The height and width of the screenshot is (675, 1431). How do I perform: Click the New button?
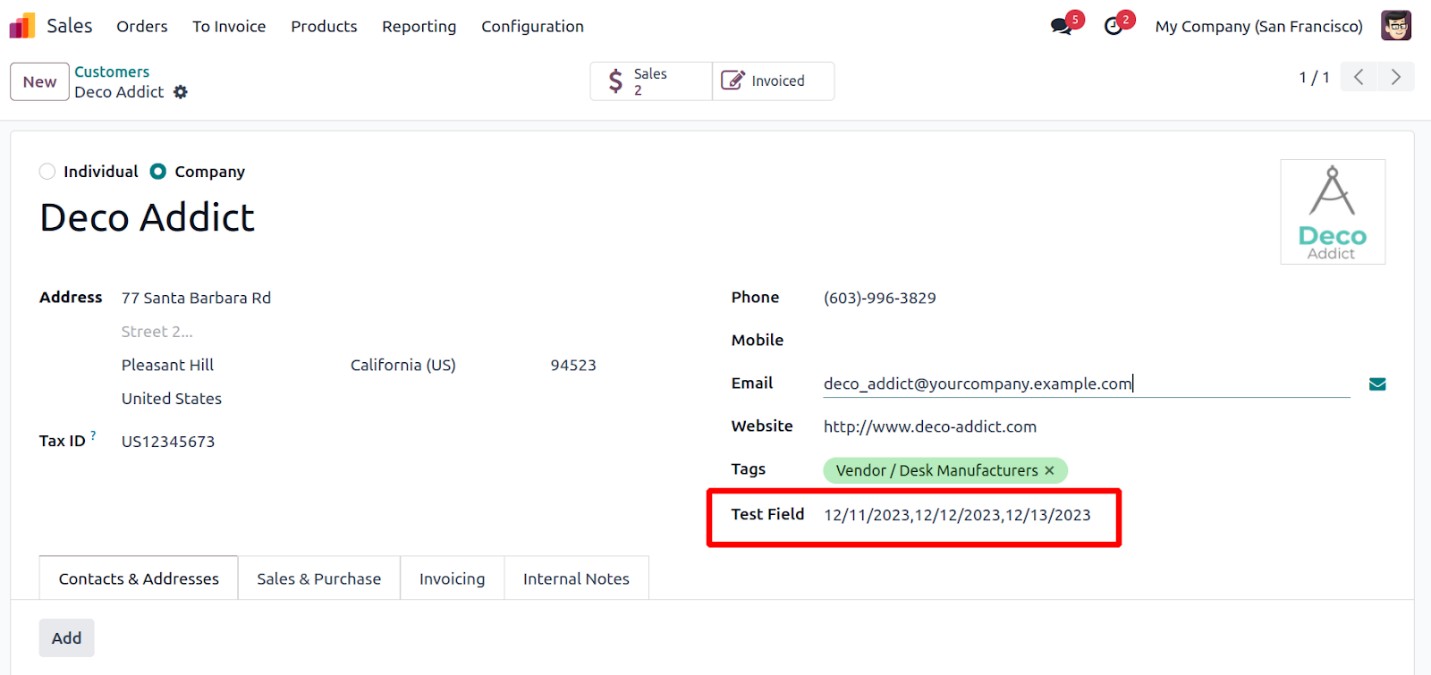click(x=40, y=82)
